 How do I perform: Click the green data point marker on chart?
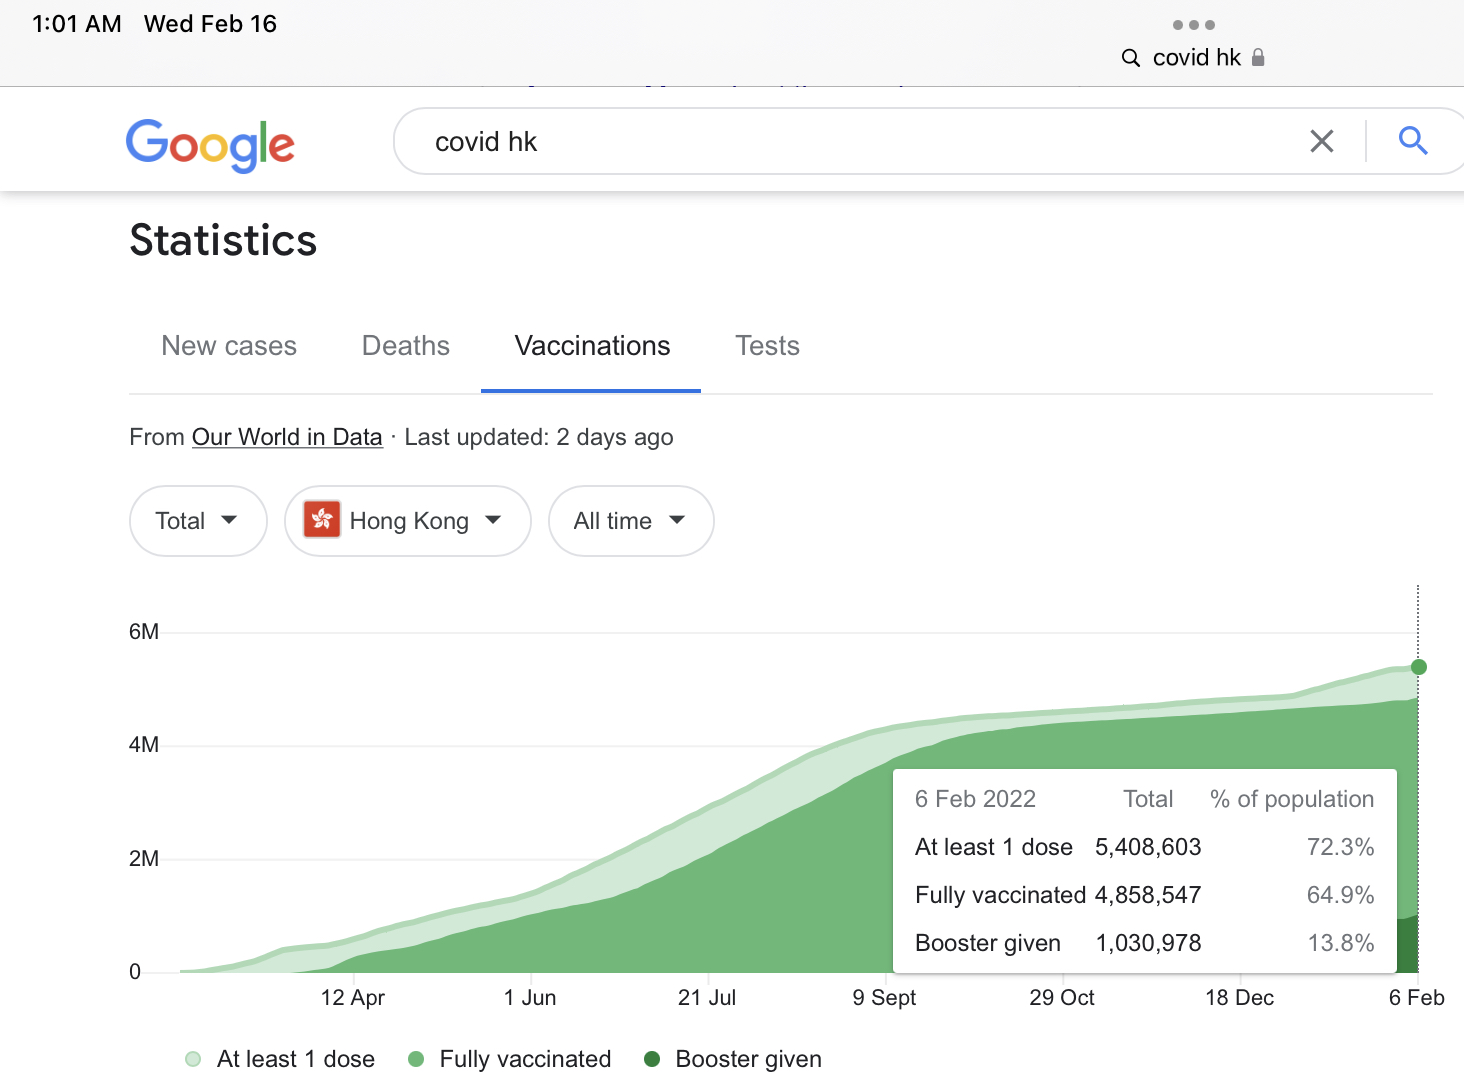1418,667
